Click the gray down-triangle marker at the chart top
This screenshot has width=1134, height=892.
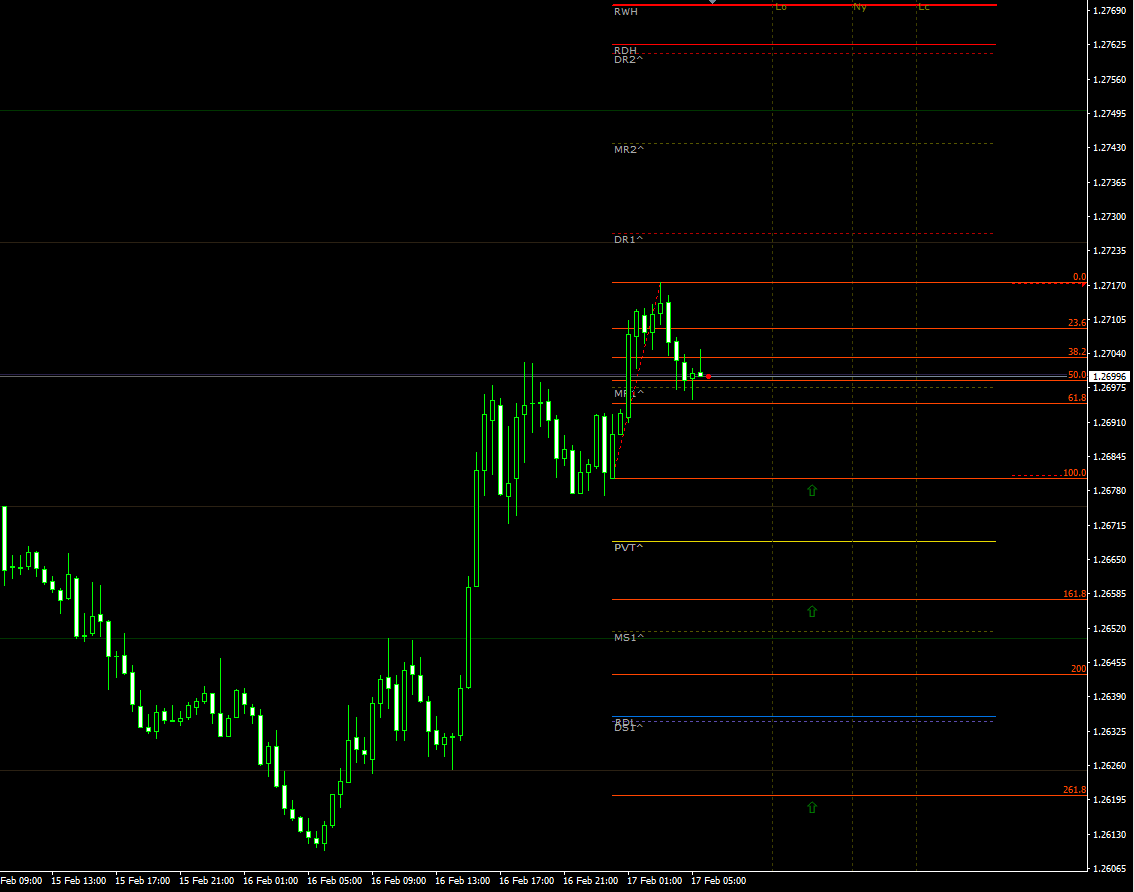(713, 4)
